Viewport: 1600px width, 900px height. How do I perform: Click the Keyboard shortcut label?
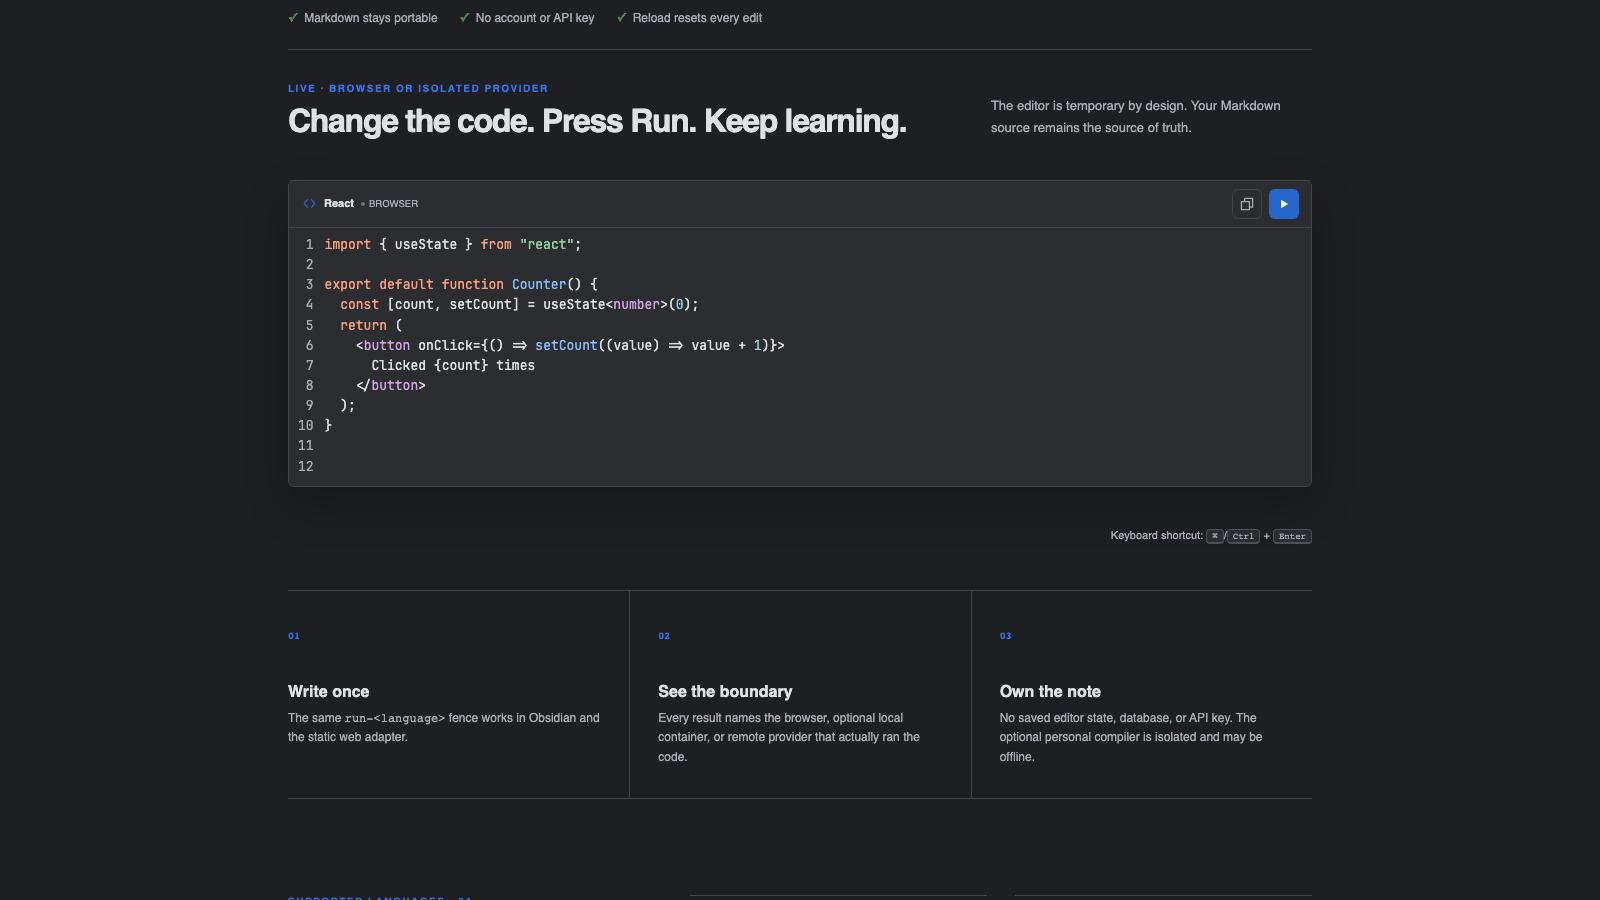(1156, 536)
